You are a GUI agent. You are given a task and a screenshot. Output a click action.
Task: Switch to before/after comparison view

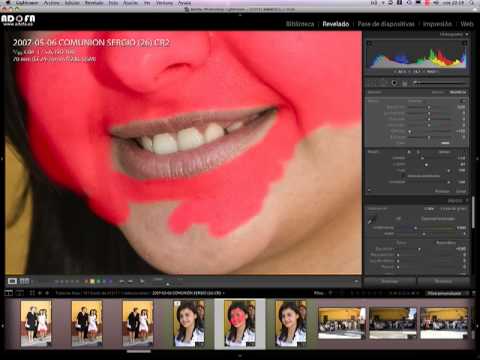[x=24, y=281]
